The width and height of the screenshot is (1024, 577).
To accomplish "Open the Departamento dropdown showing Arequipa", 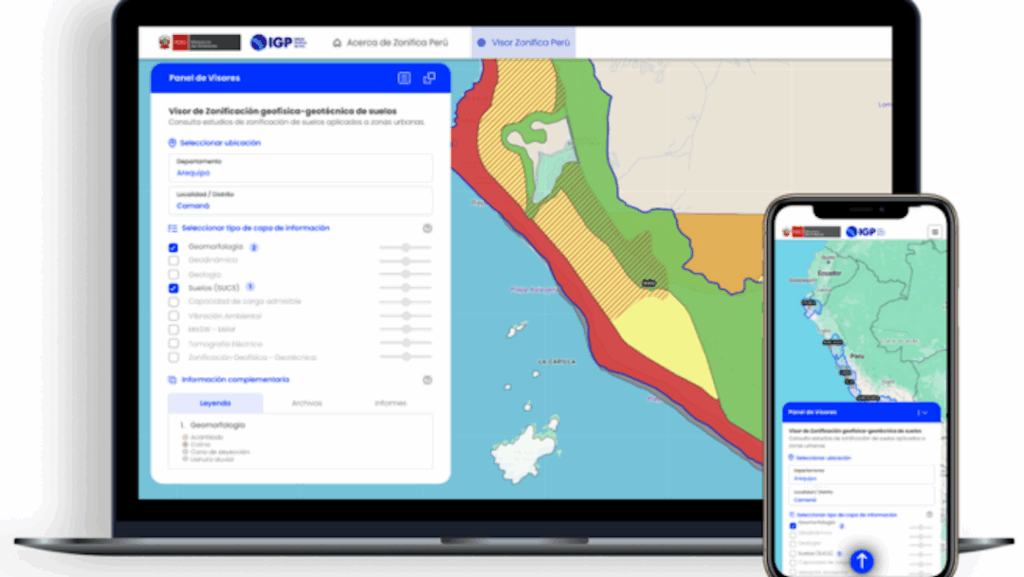I will click(x=300, y=167).
